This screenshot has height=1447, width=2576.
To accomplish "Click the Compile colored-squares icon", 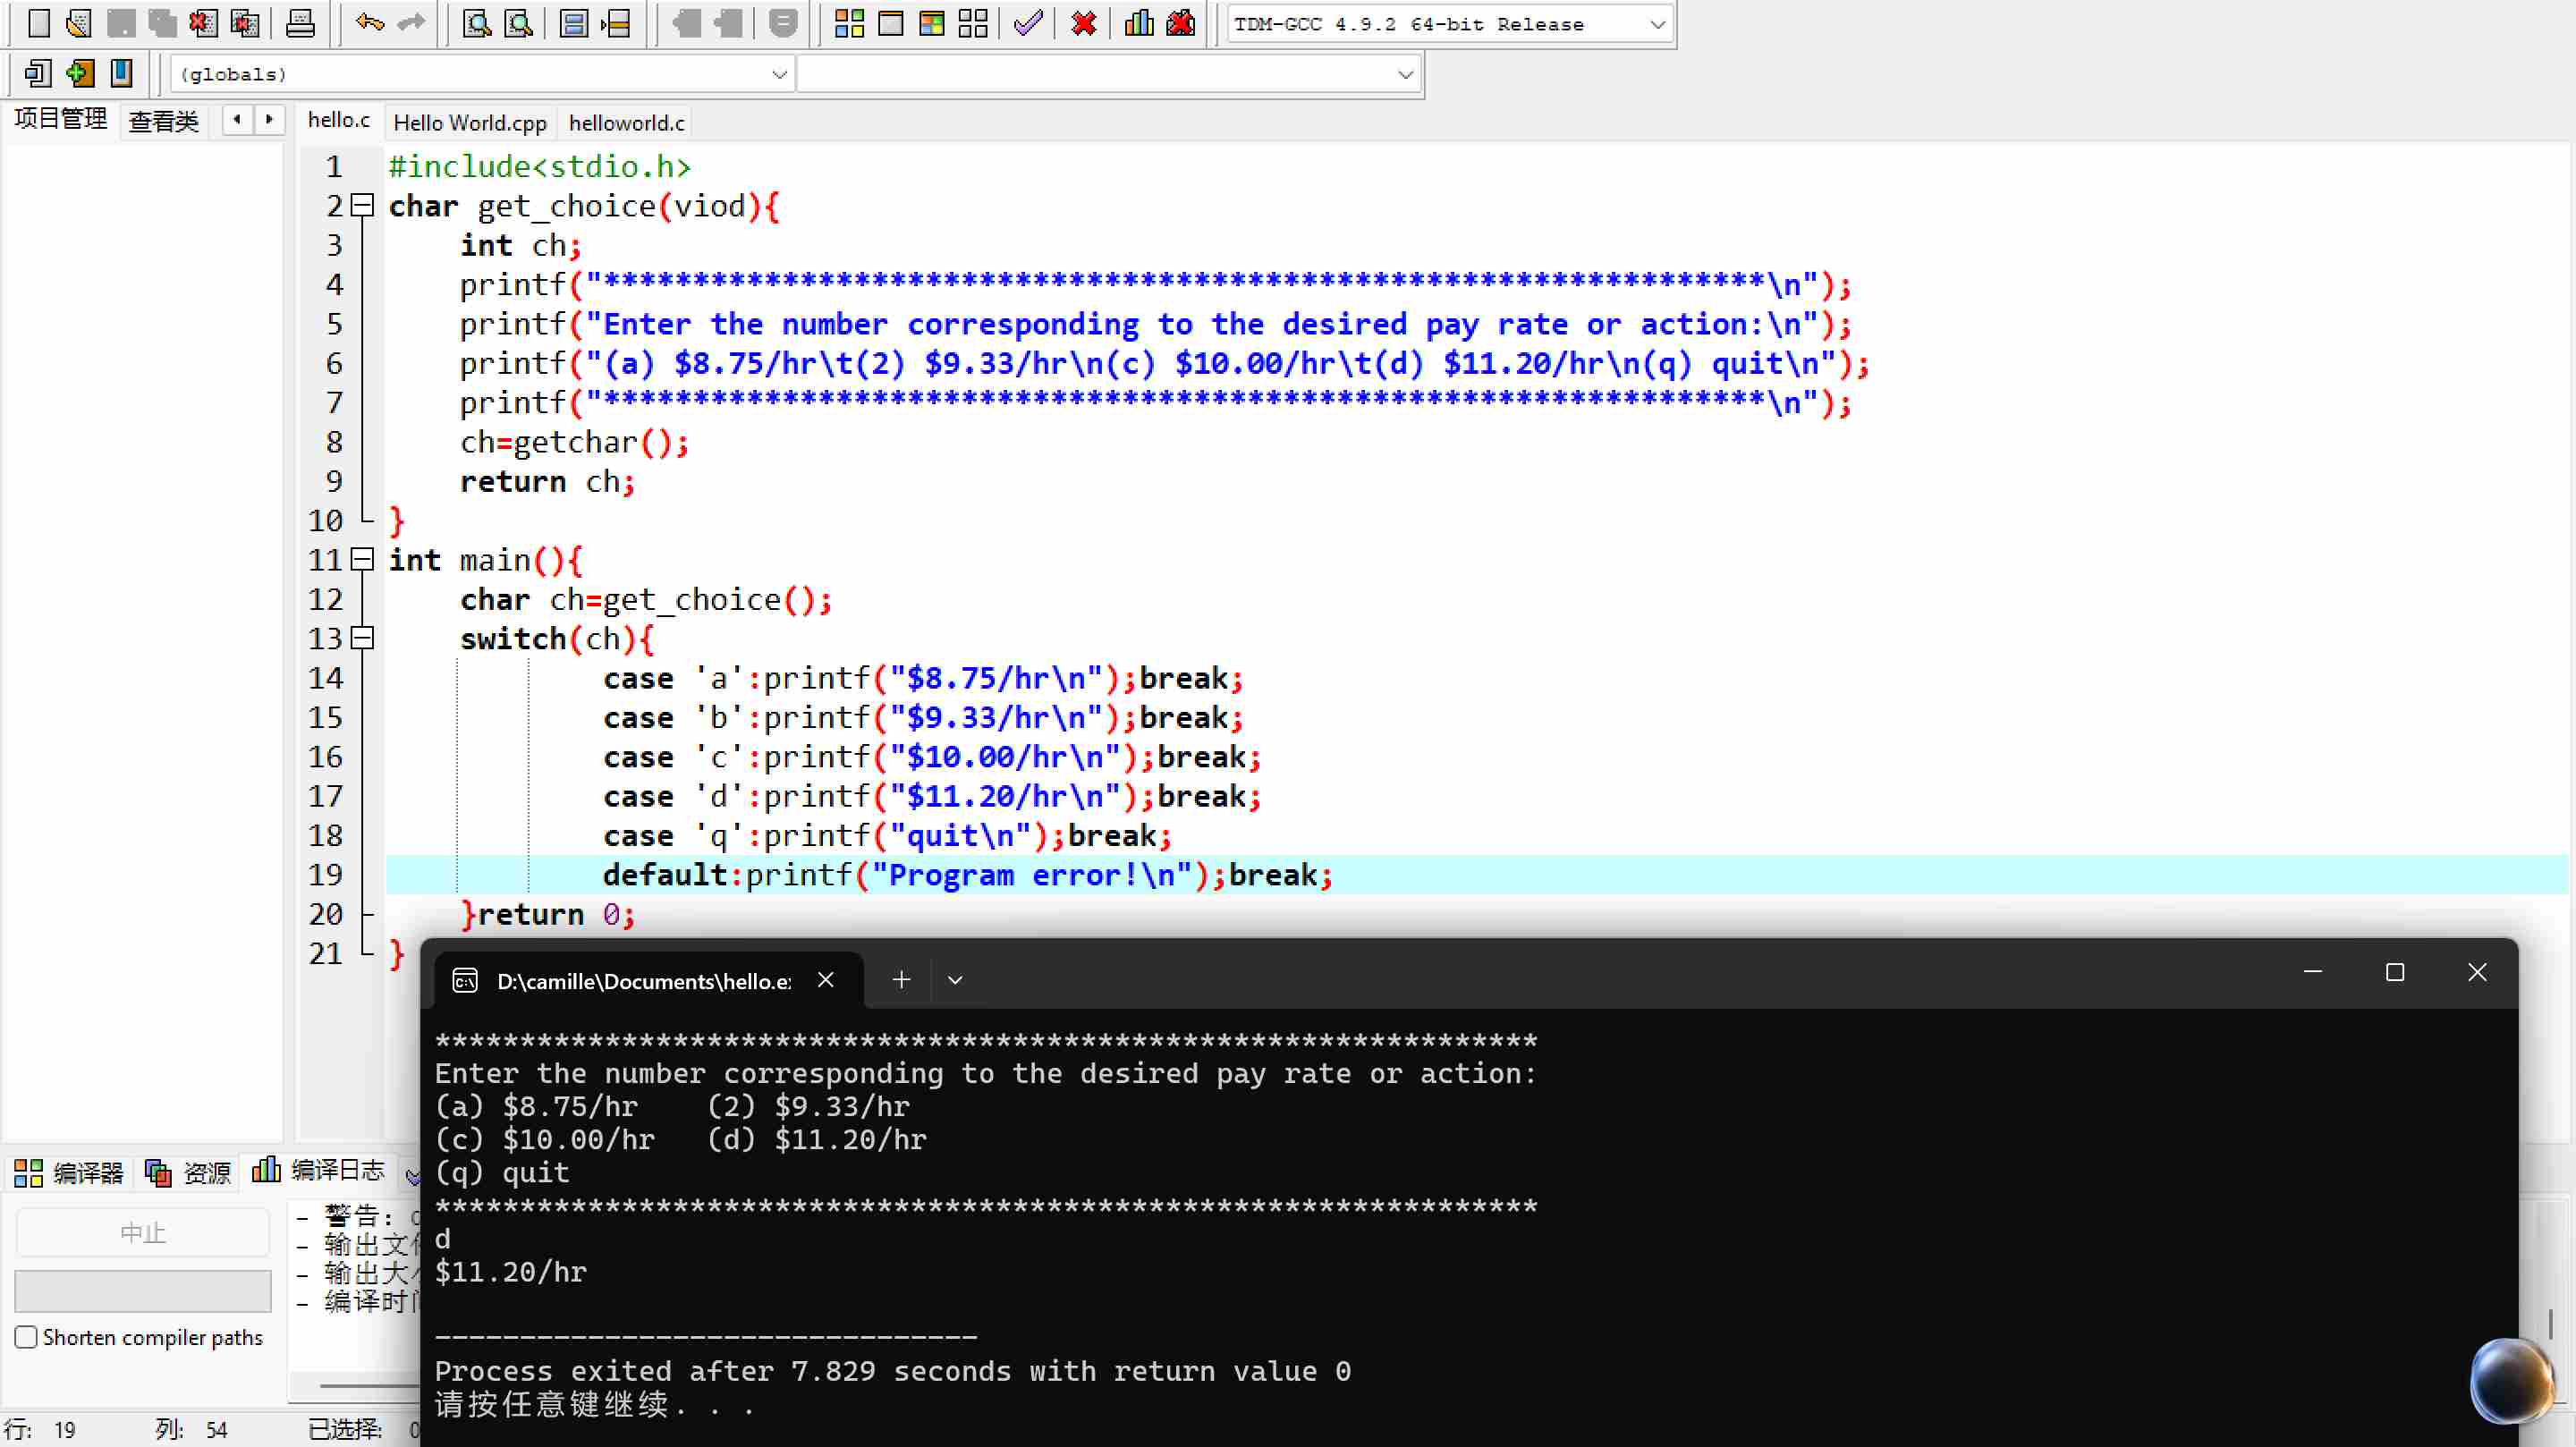I will [849, 22].
